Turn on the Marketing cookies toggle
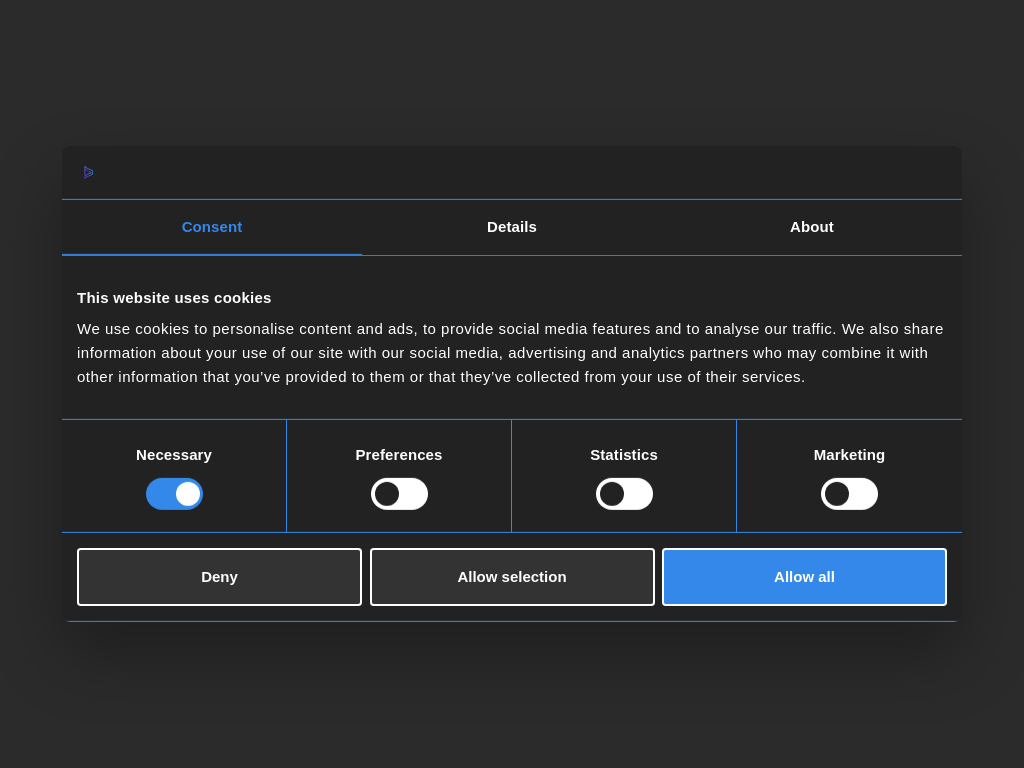 pyautogui.click(x=849, y=494)
